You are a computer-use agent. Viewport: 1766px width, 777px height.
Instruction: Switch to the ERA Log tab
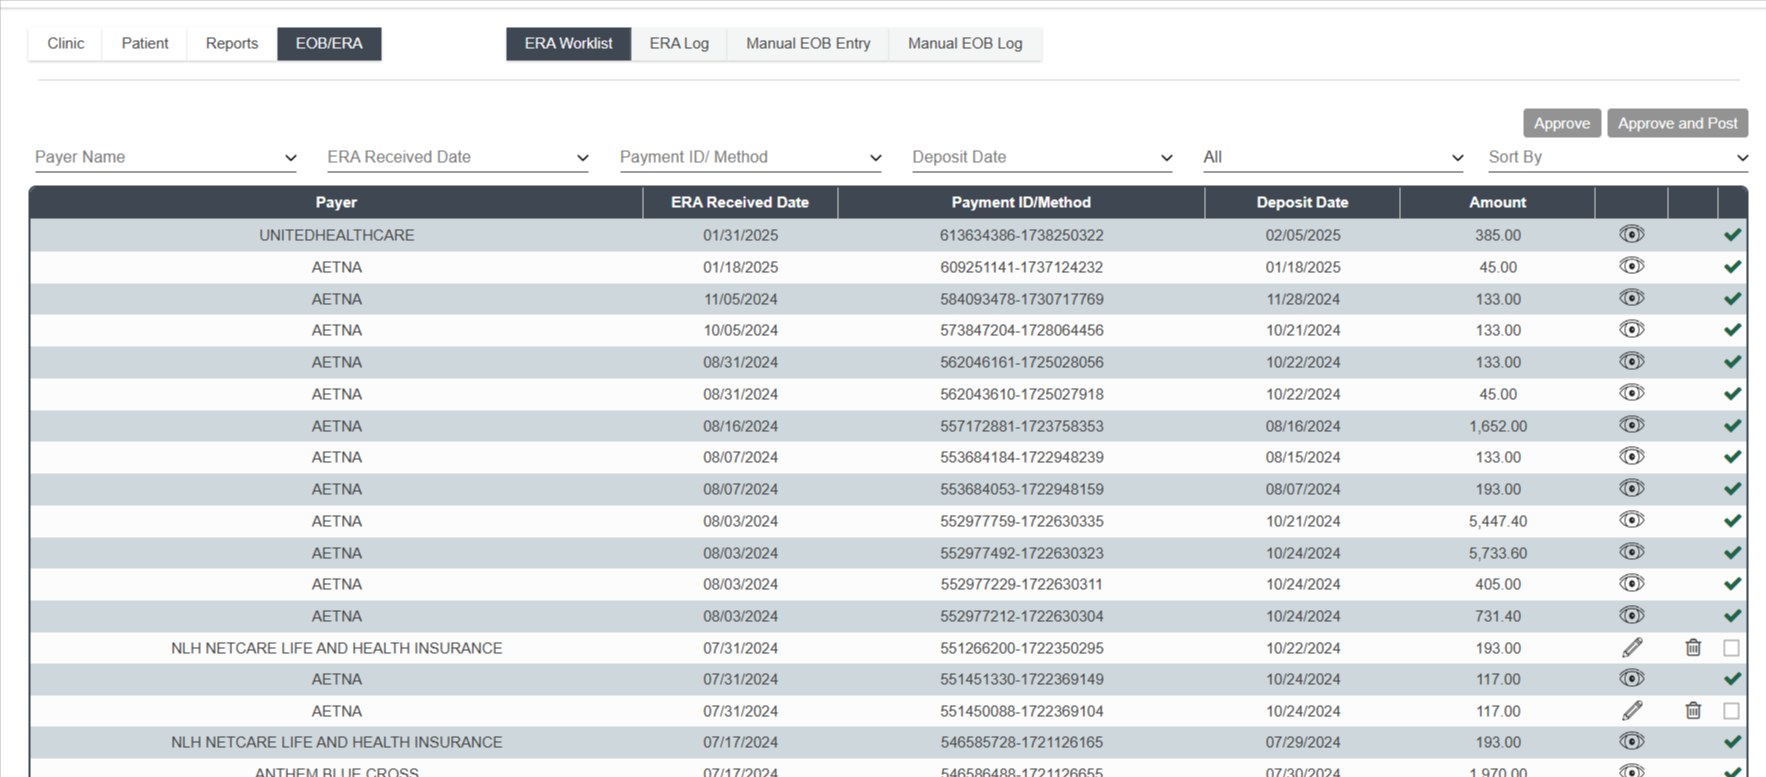[x=678, y=44]
